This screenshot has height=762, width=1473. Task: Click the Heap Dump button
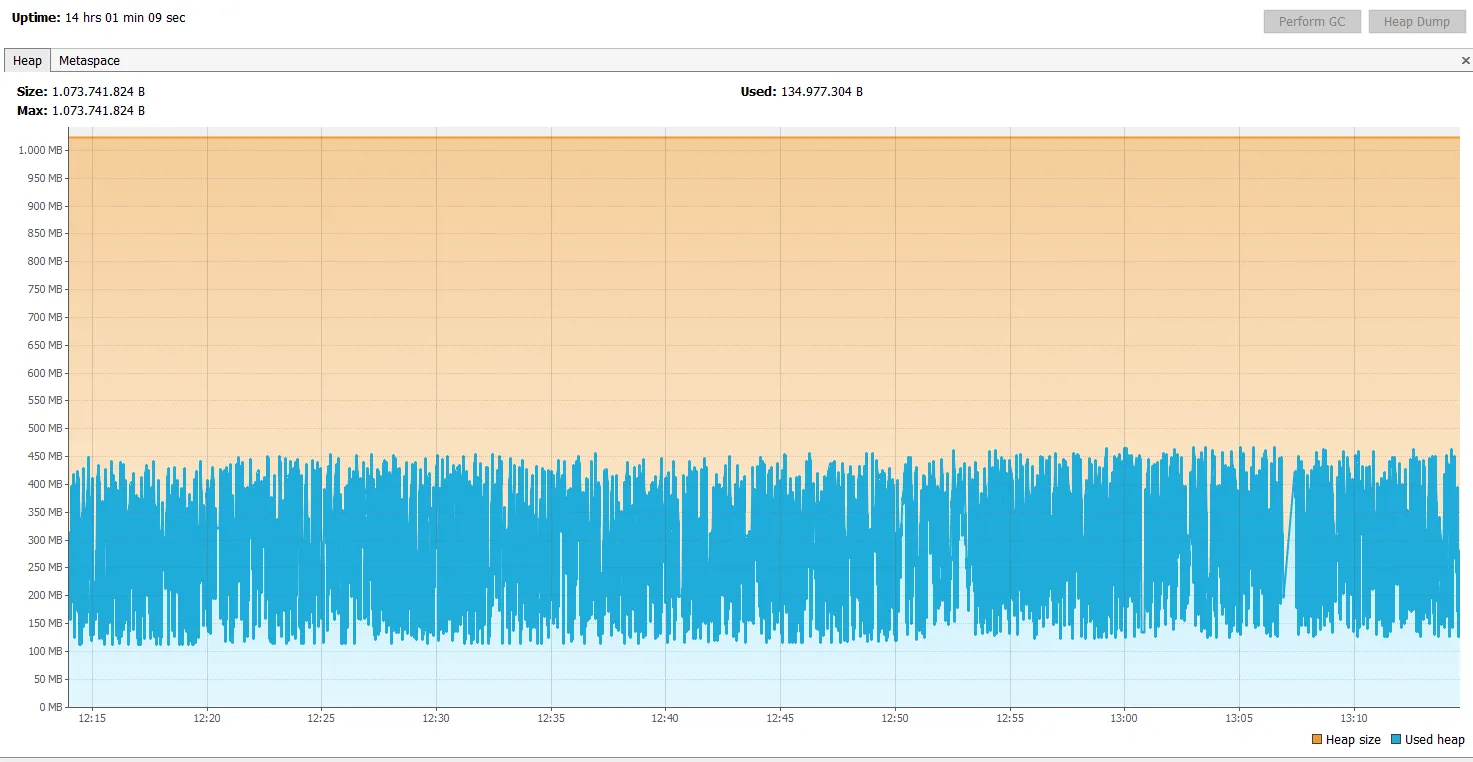tap(1416, 22)
